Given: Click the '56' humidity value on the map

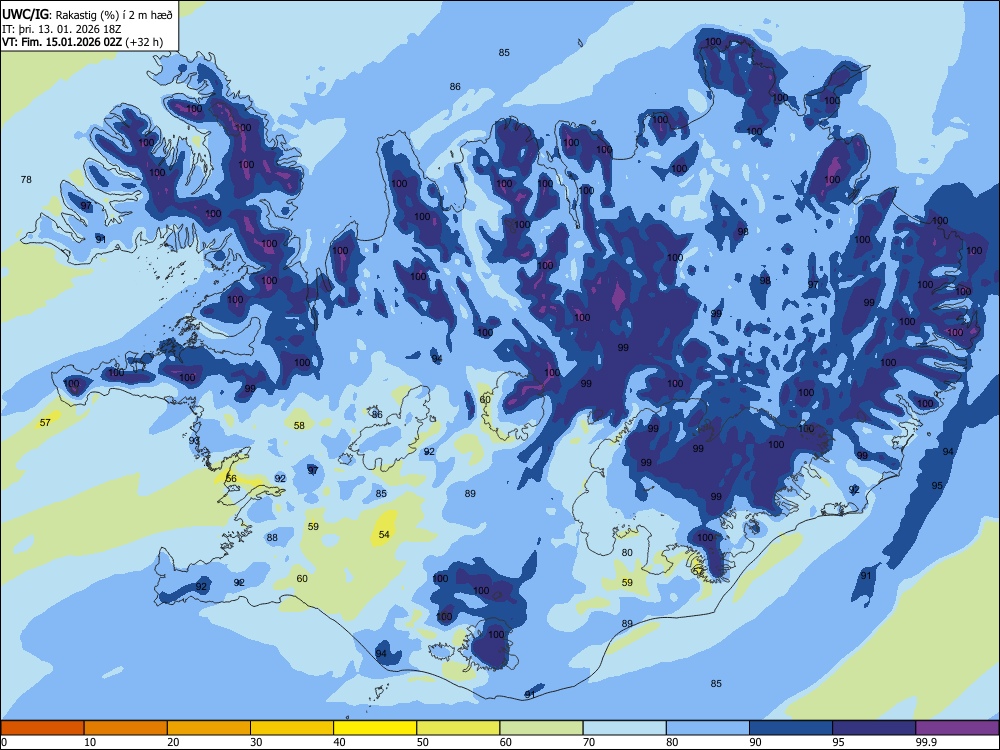Looking at the screenshot, I should pos(231,478).
